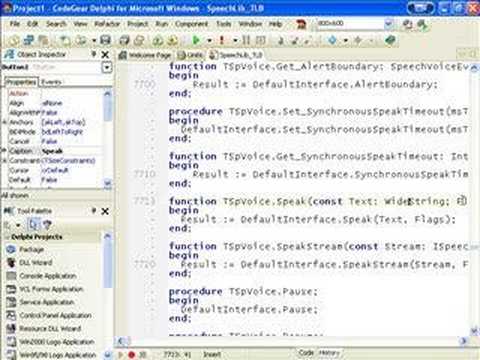Pin the Tool Palette panel

point(94,211)
